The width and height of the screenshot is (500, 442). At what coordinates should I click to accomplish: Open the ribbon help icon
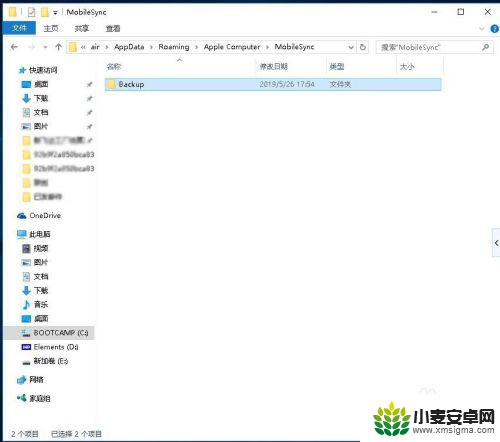click(x=495, y=29)
